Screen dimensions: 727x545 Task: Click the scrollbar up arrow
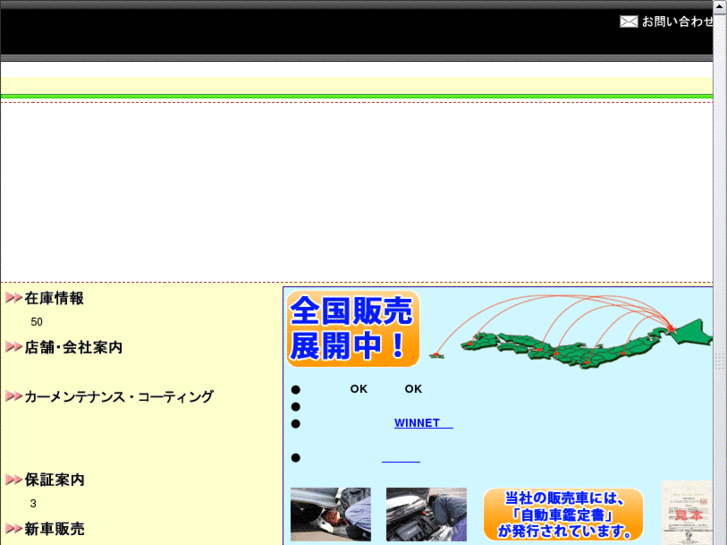pos(720,6)
